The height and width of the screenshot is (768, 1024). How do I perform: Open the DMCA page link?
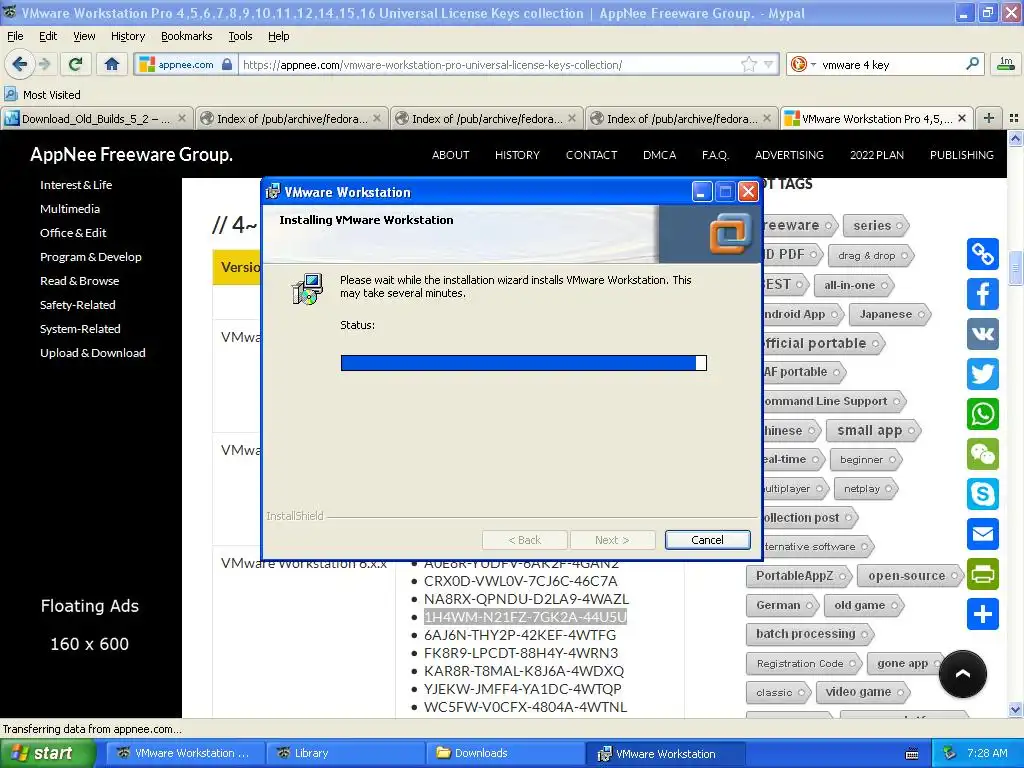(x=660, y=155)
